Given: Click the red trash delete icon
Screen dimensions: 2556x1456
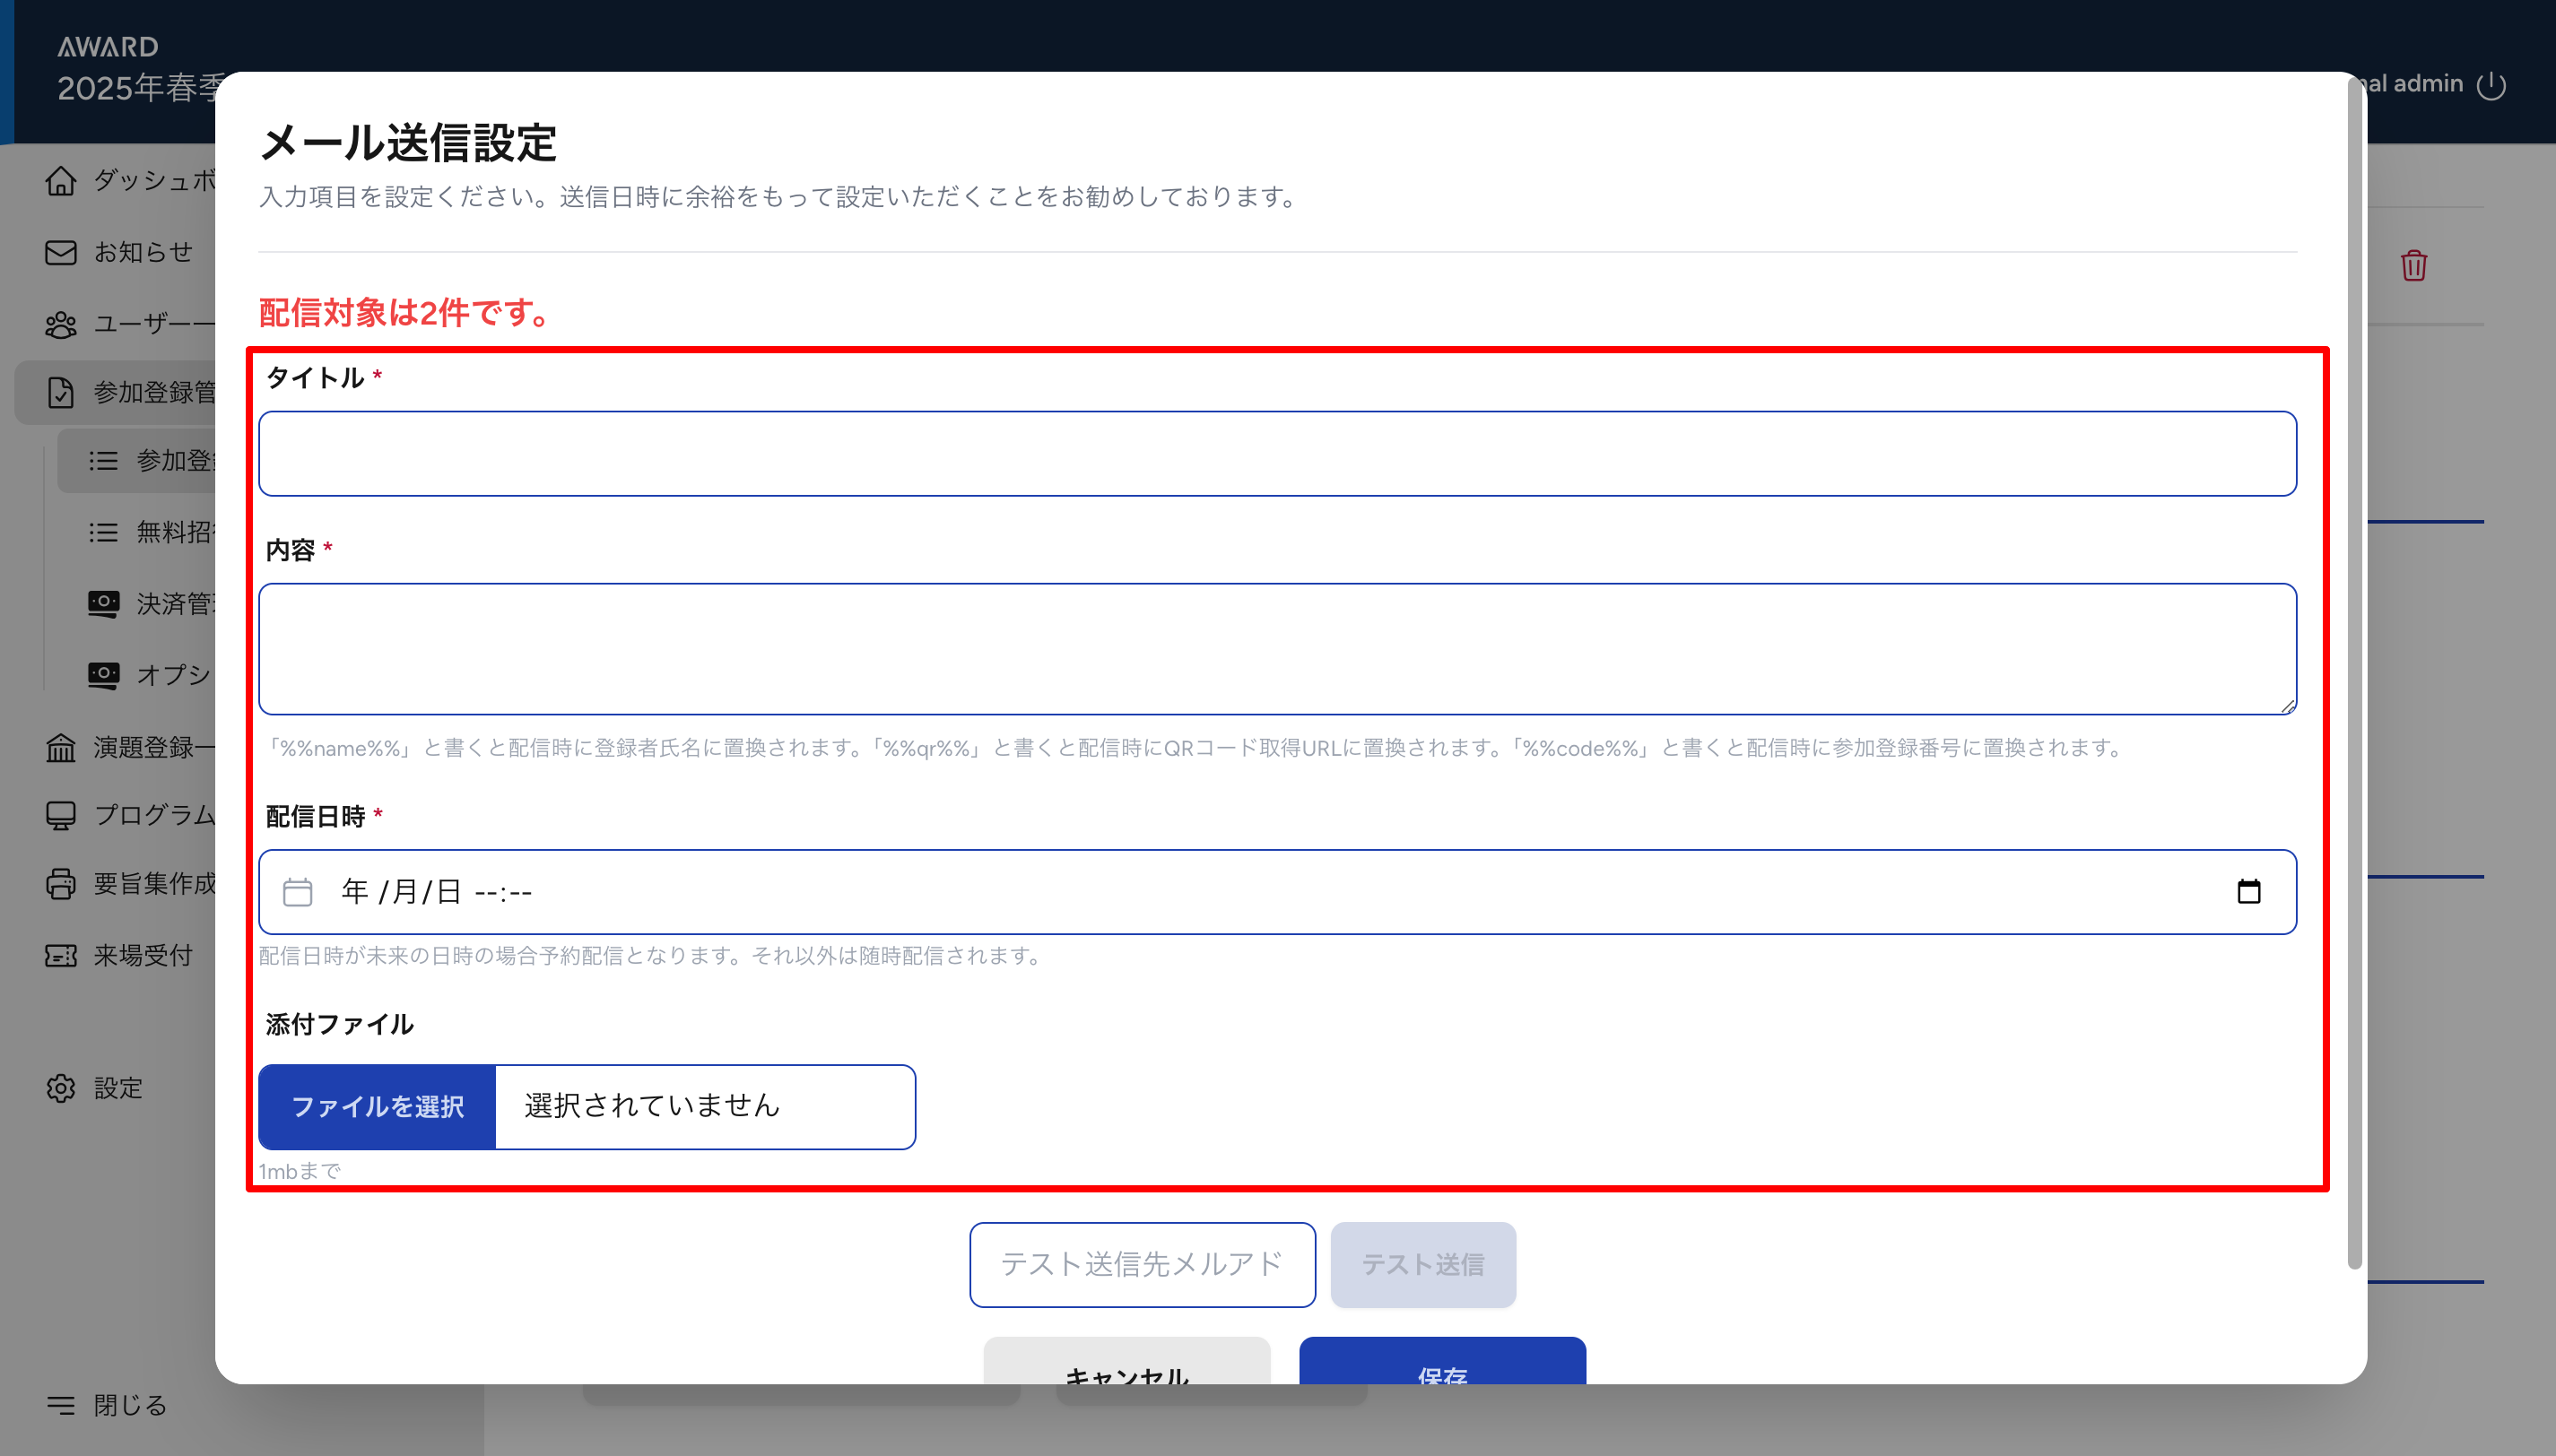Looking at the screenshot, I should coord(2413,266).
